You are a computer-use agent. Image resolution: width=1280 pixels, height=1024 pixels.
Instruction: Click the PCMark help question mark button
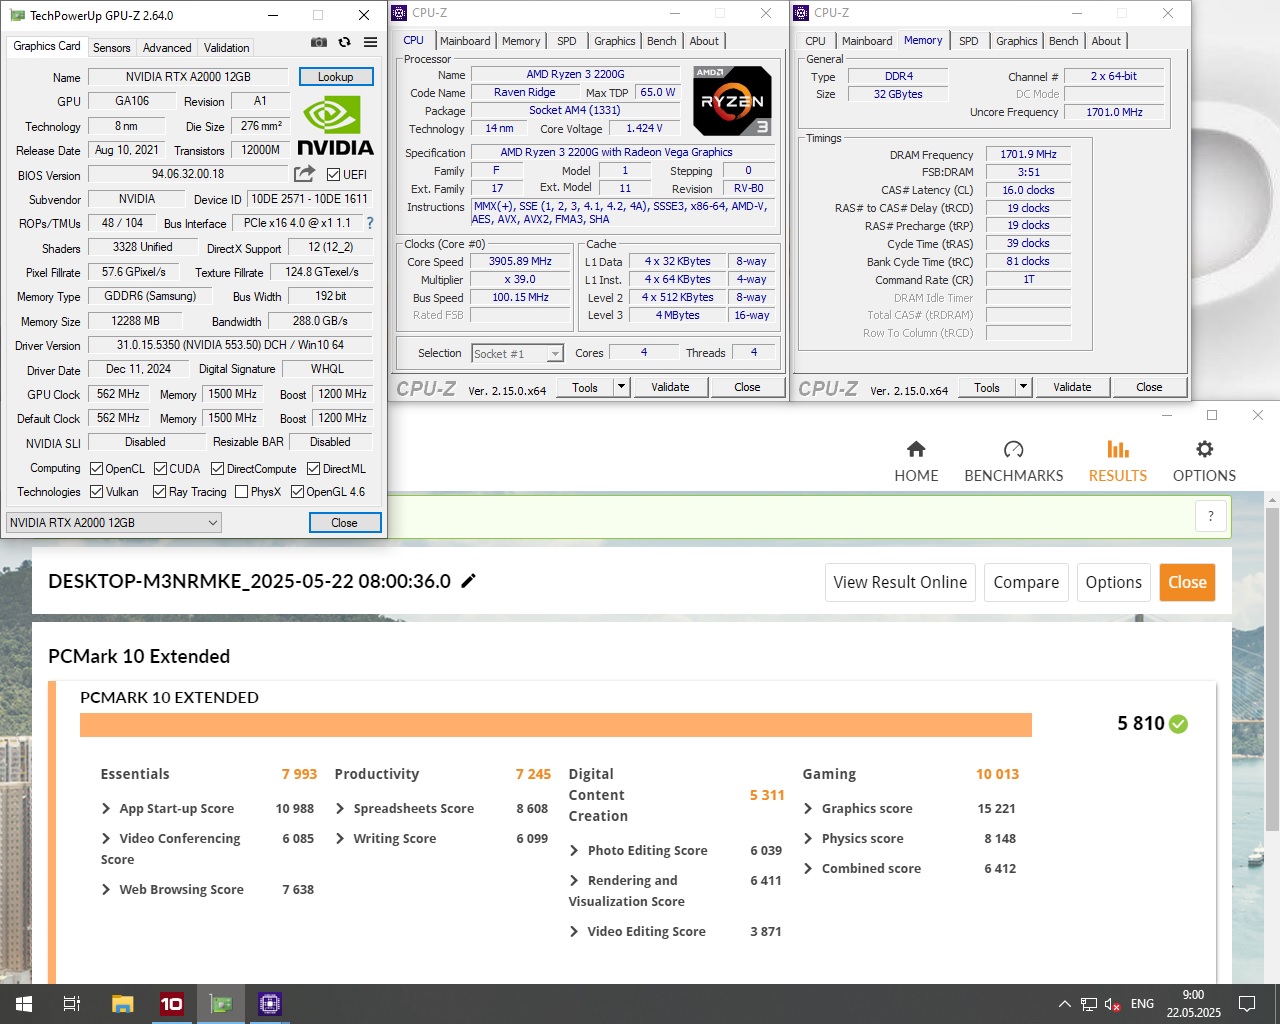(x=1211, y=516)
